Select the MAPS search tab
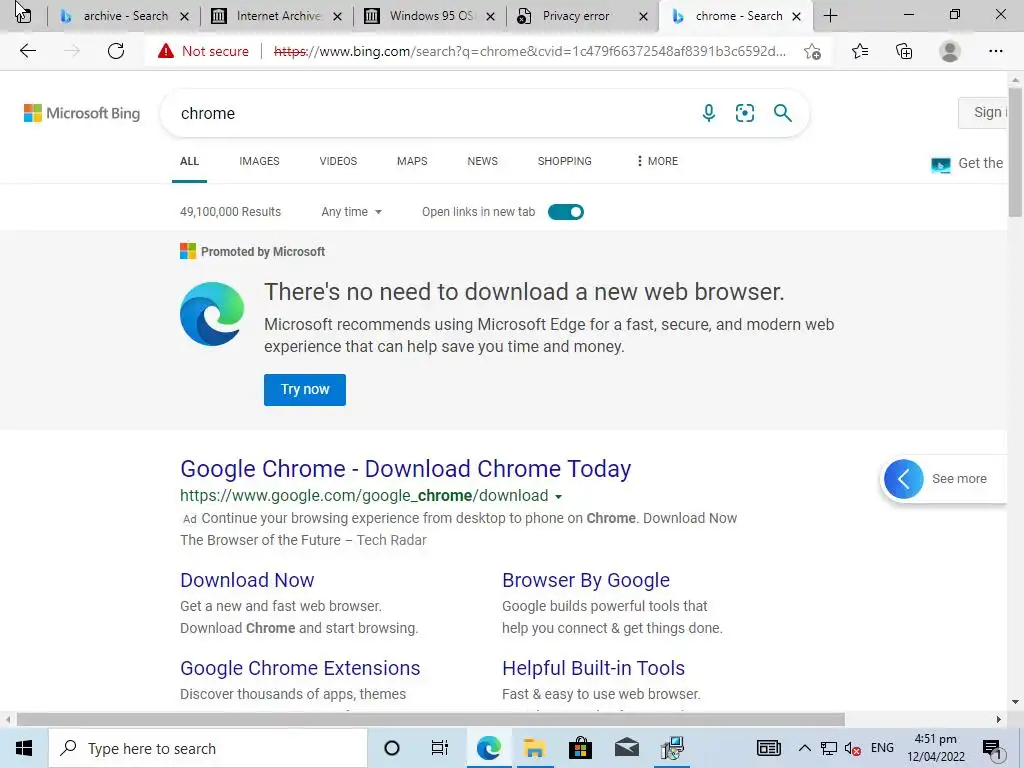The height and width of the screenshot is (768, 1024). 412,161
